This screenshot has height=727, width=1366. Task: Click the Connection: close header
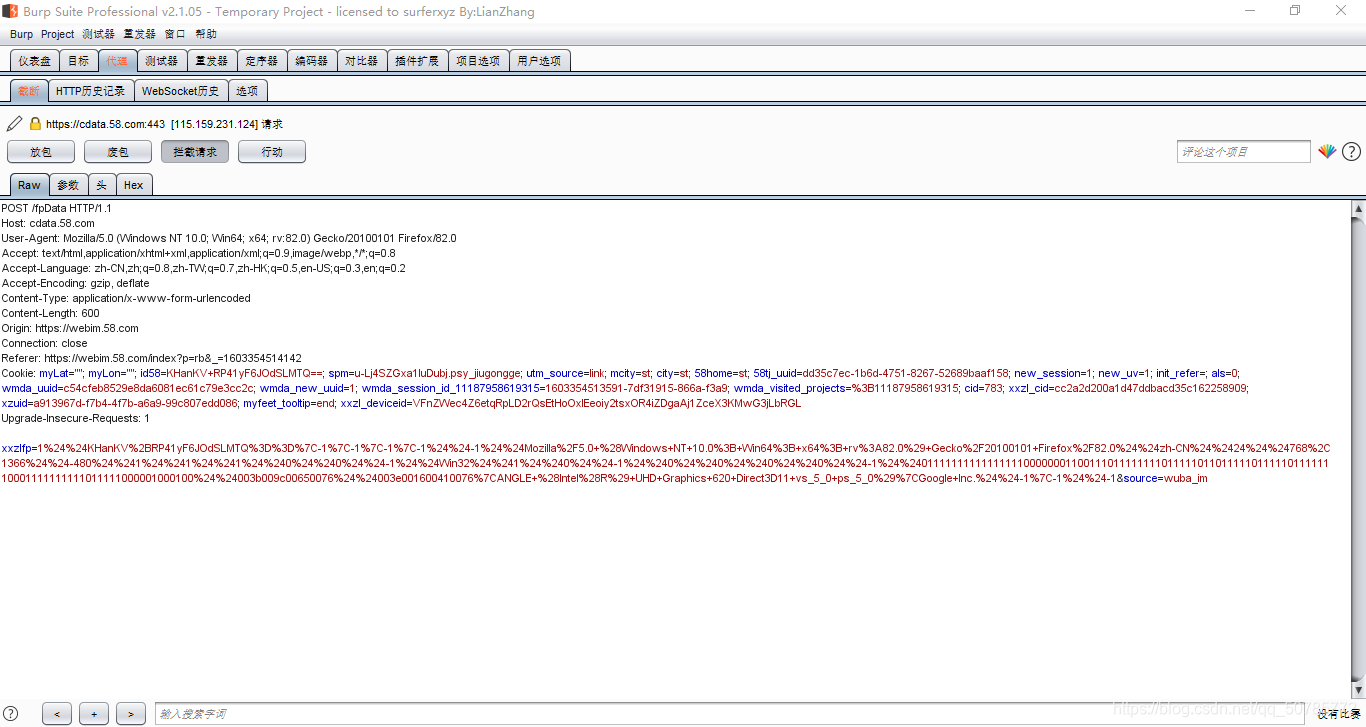pos(45,343)
